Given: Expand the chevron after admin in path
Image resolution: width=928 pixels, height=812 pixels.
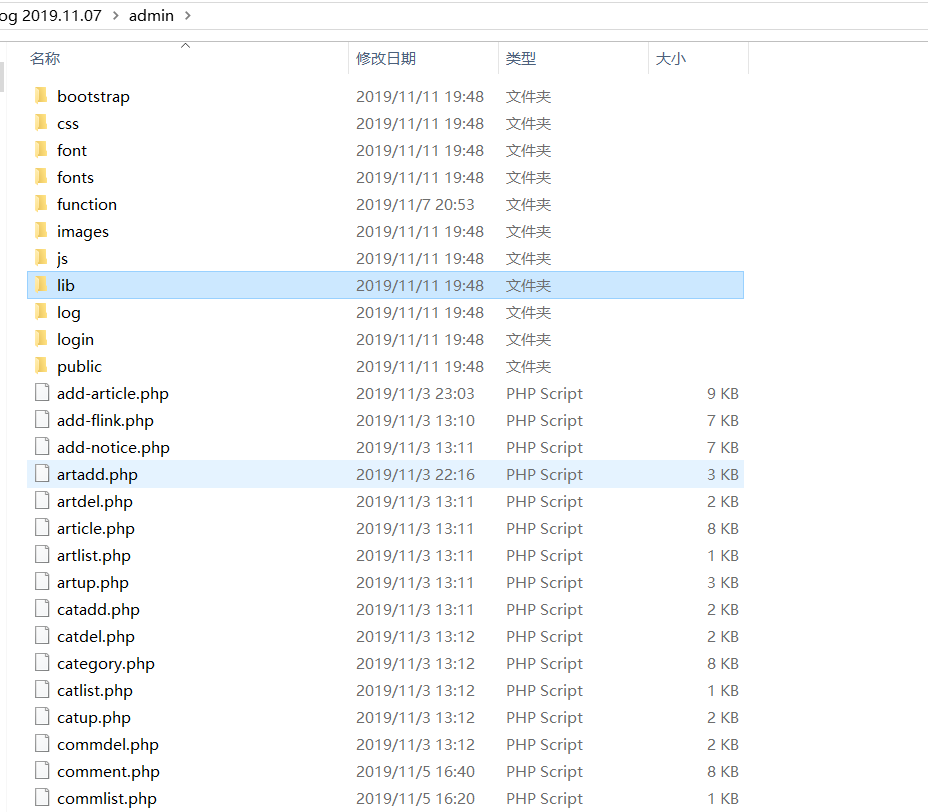Looking at the screenshot, I should coord(188,16).
